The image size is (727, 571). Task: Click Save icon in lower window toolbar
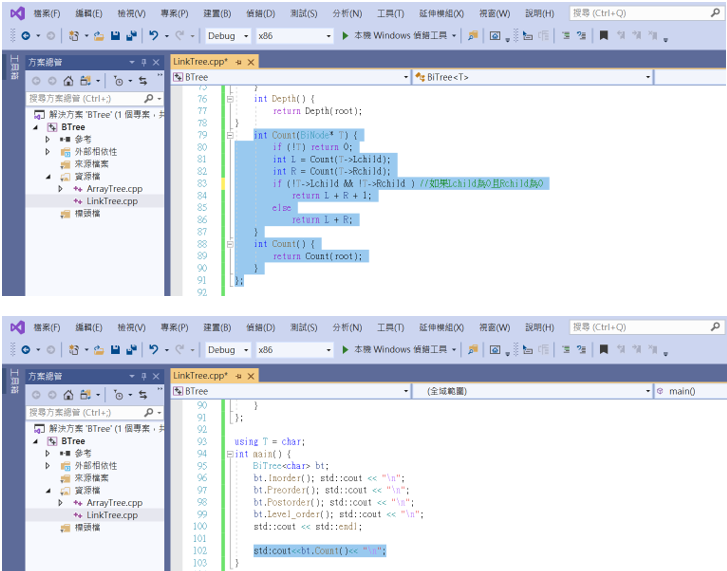[x=115, y=350]
